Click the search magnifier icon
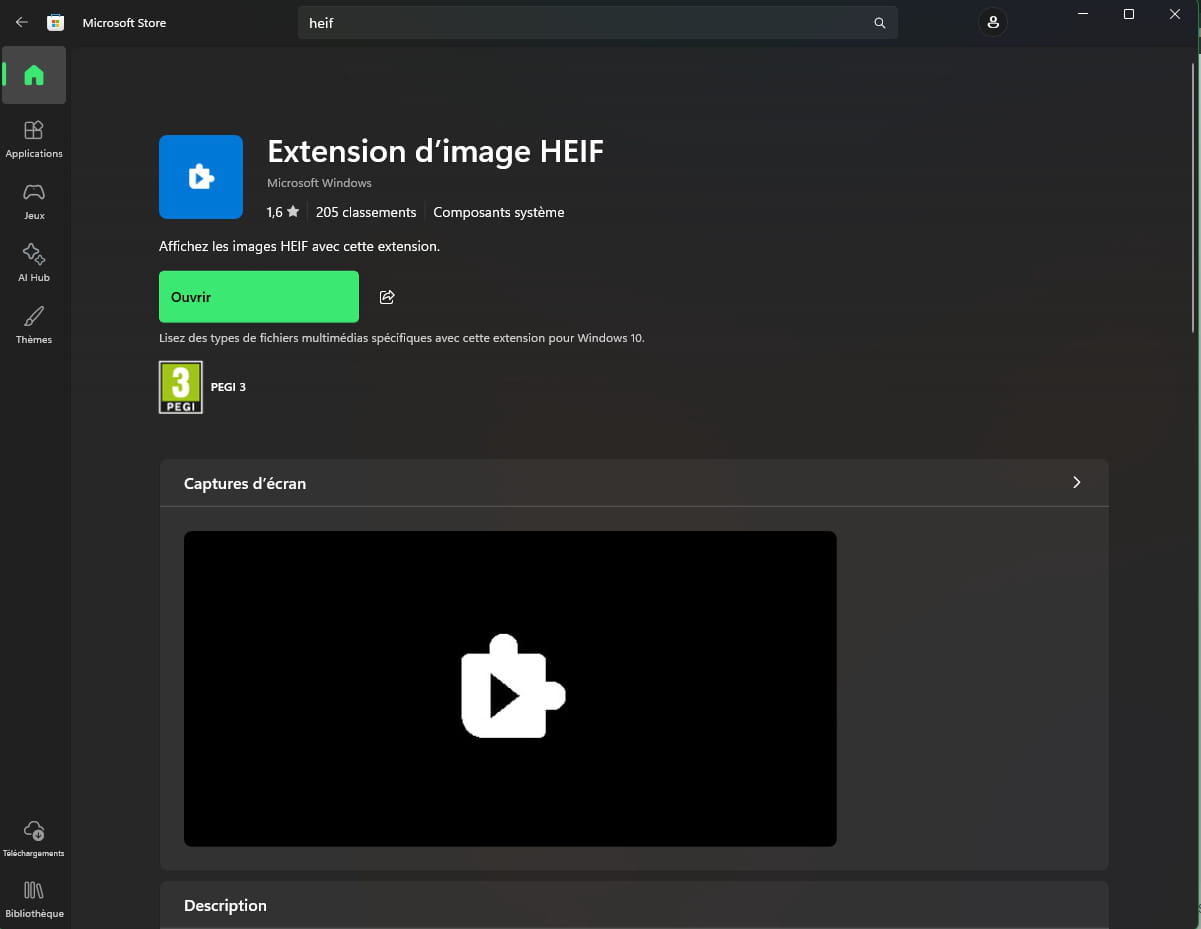 879,23
